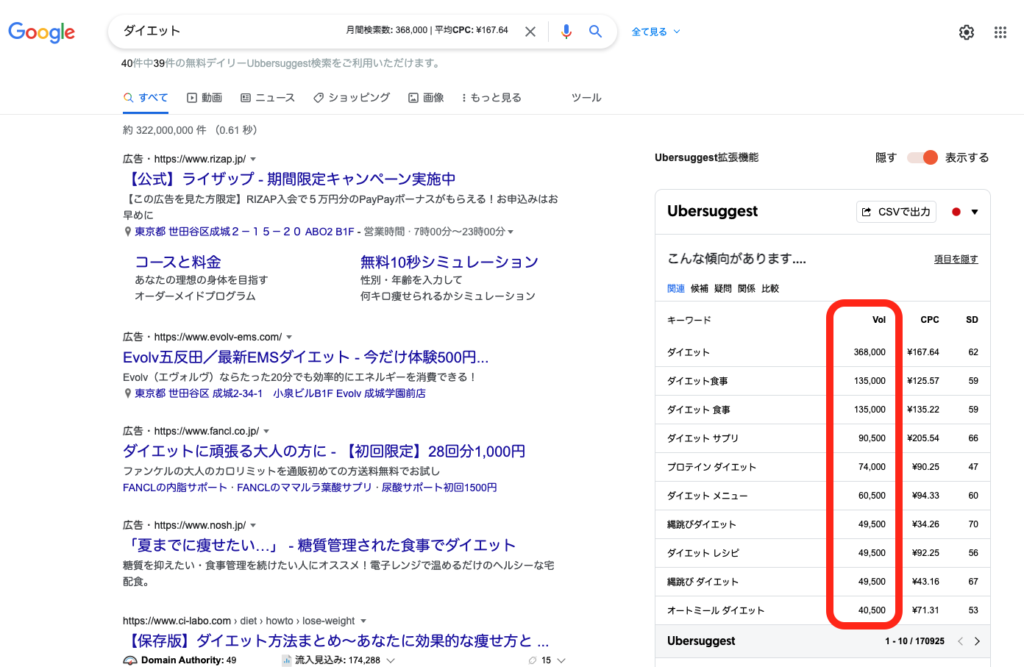
Task: Go to previous Ubersuggest results page arrow
Action: (x=960, y=642)
